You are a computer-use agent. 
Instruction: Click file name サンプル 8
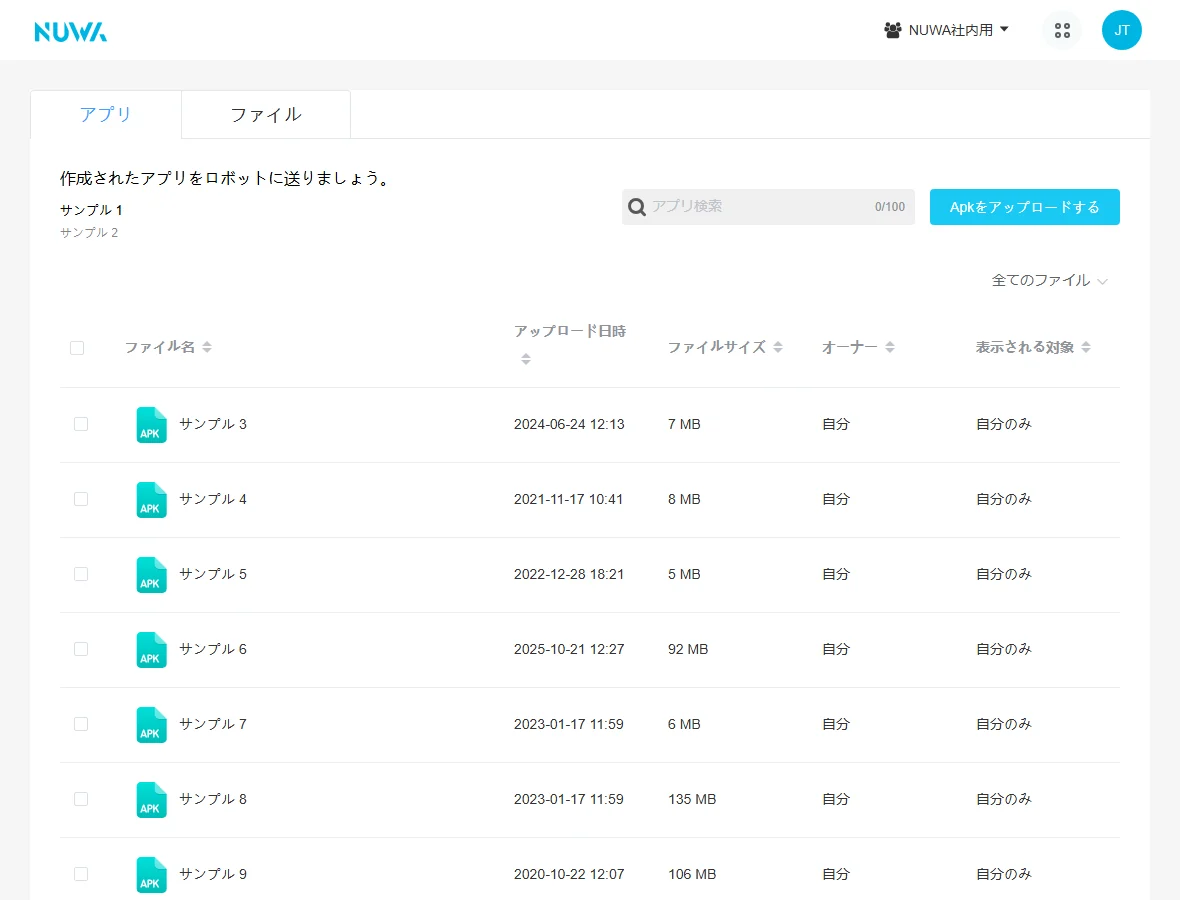tap(213, 799)
